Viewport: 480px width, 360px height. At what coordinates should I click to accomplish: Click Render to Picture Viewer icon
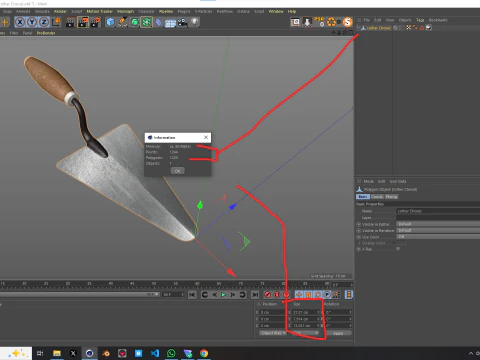[x=83, y=22]
